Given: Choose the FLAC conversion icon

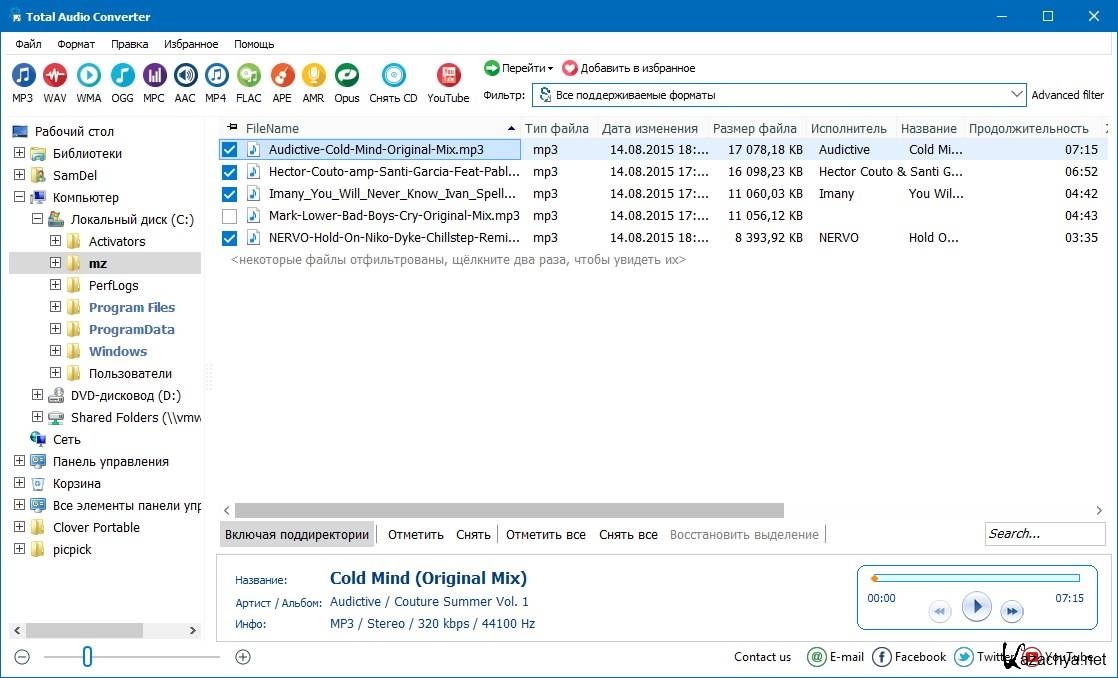Looking at the screenshot, I should point(249,76).
